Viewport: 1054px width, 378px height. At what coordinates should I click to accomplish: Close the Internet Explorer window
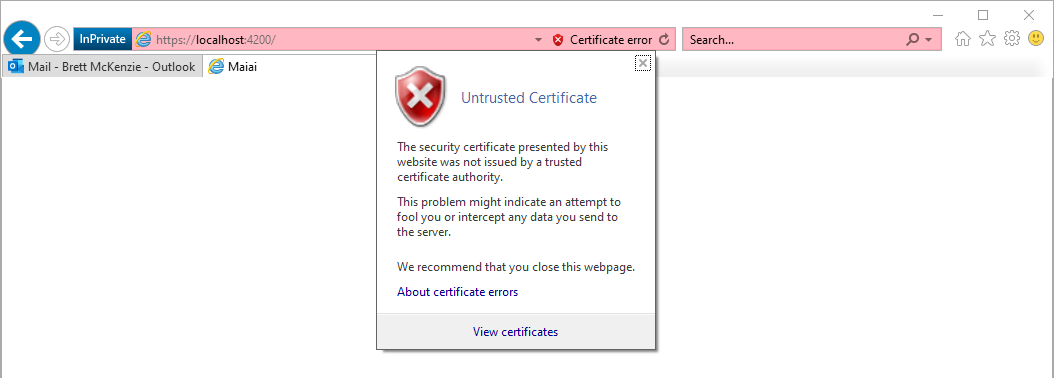1028,15
